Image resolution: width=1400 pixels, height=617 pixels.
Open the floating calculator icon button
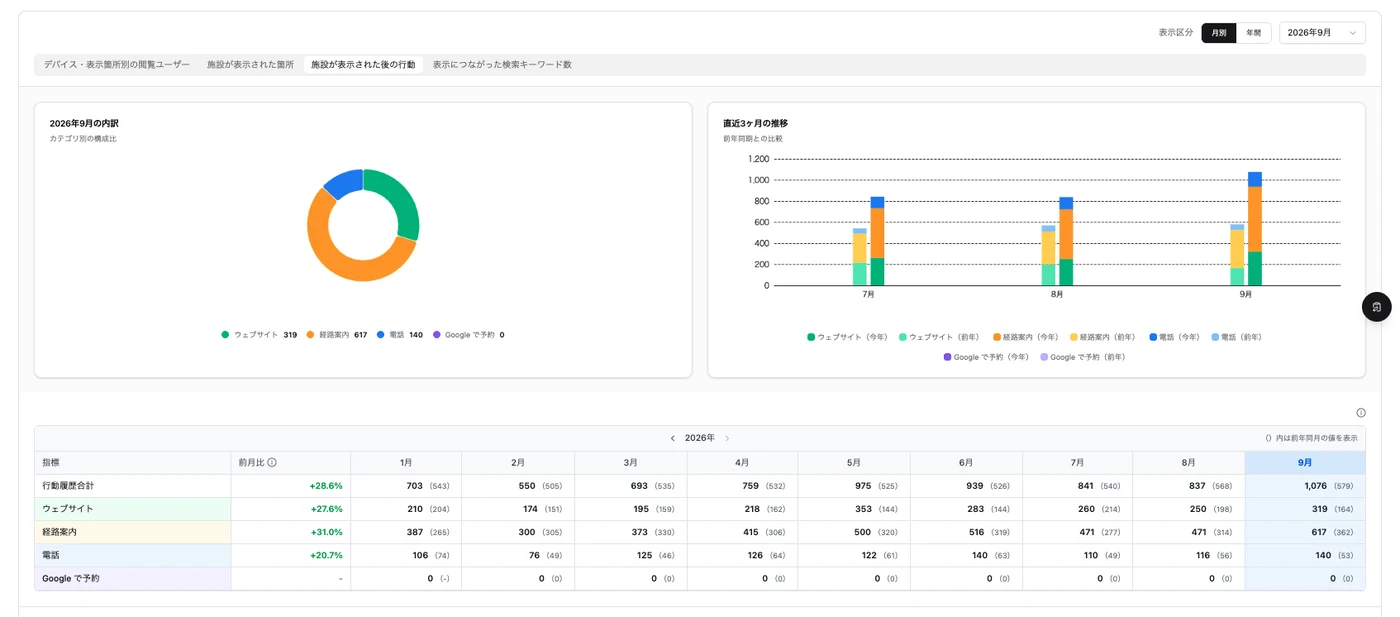point(1376,307)
